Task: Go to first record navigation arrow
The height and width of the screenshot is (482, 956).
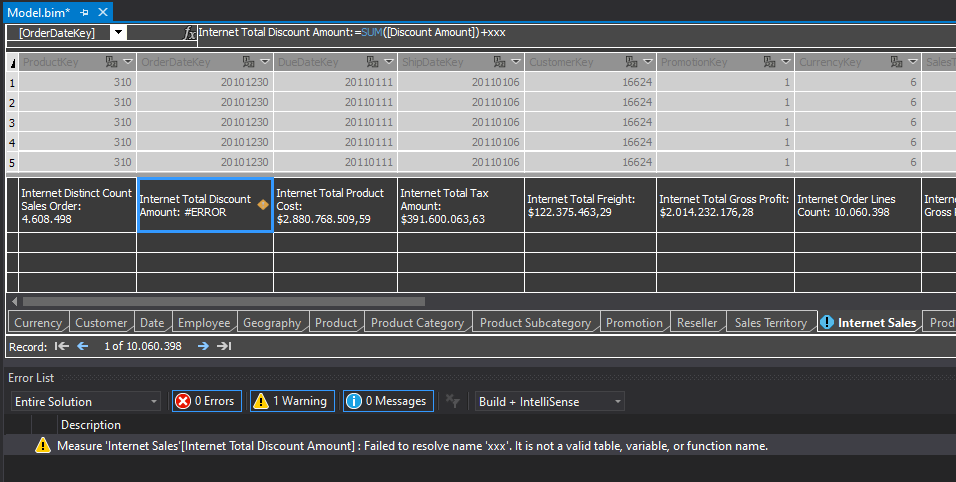Action: pos(61,346)
